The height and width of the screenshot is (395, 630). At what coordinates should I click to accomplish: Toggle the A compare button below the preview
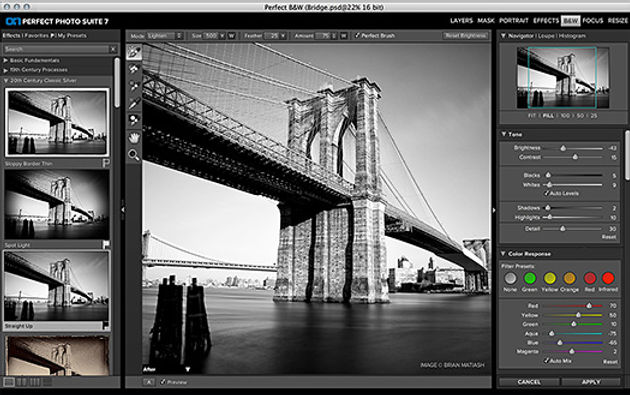point(149,382)
